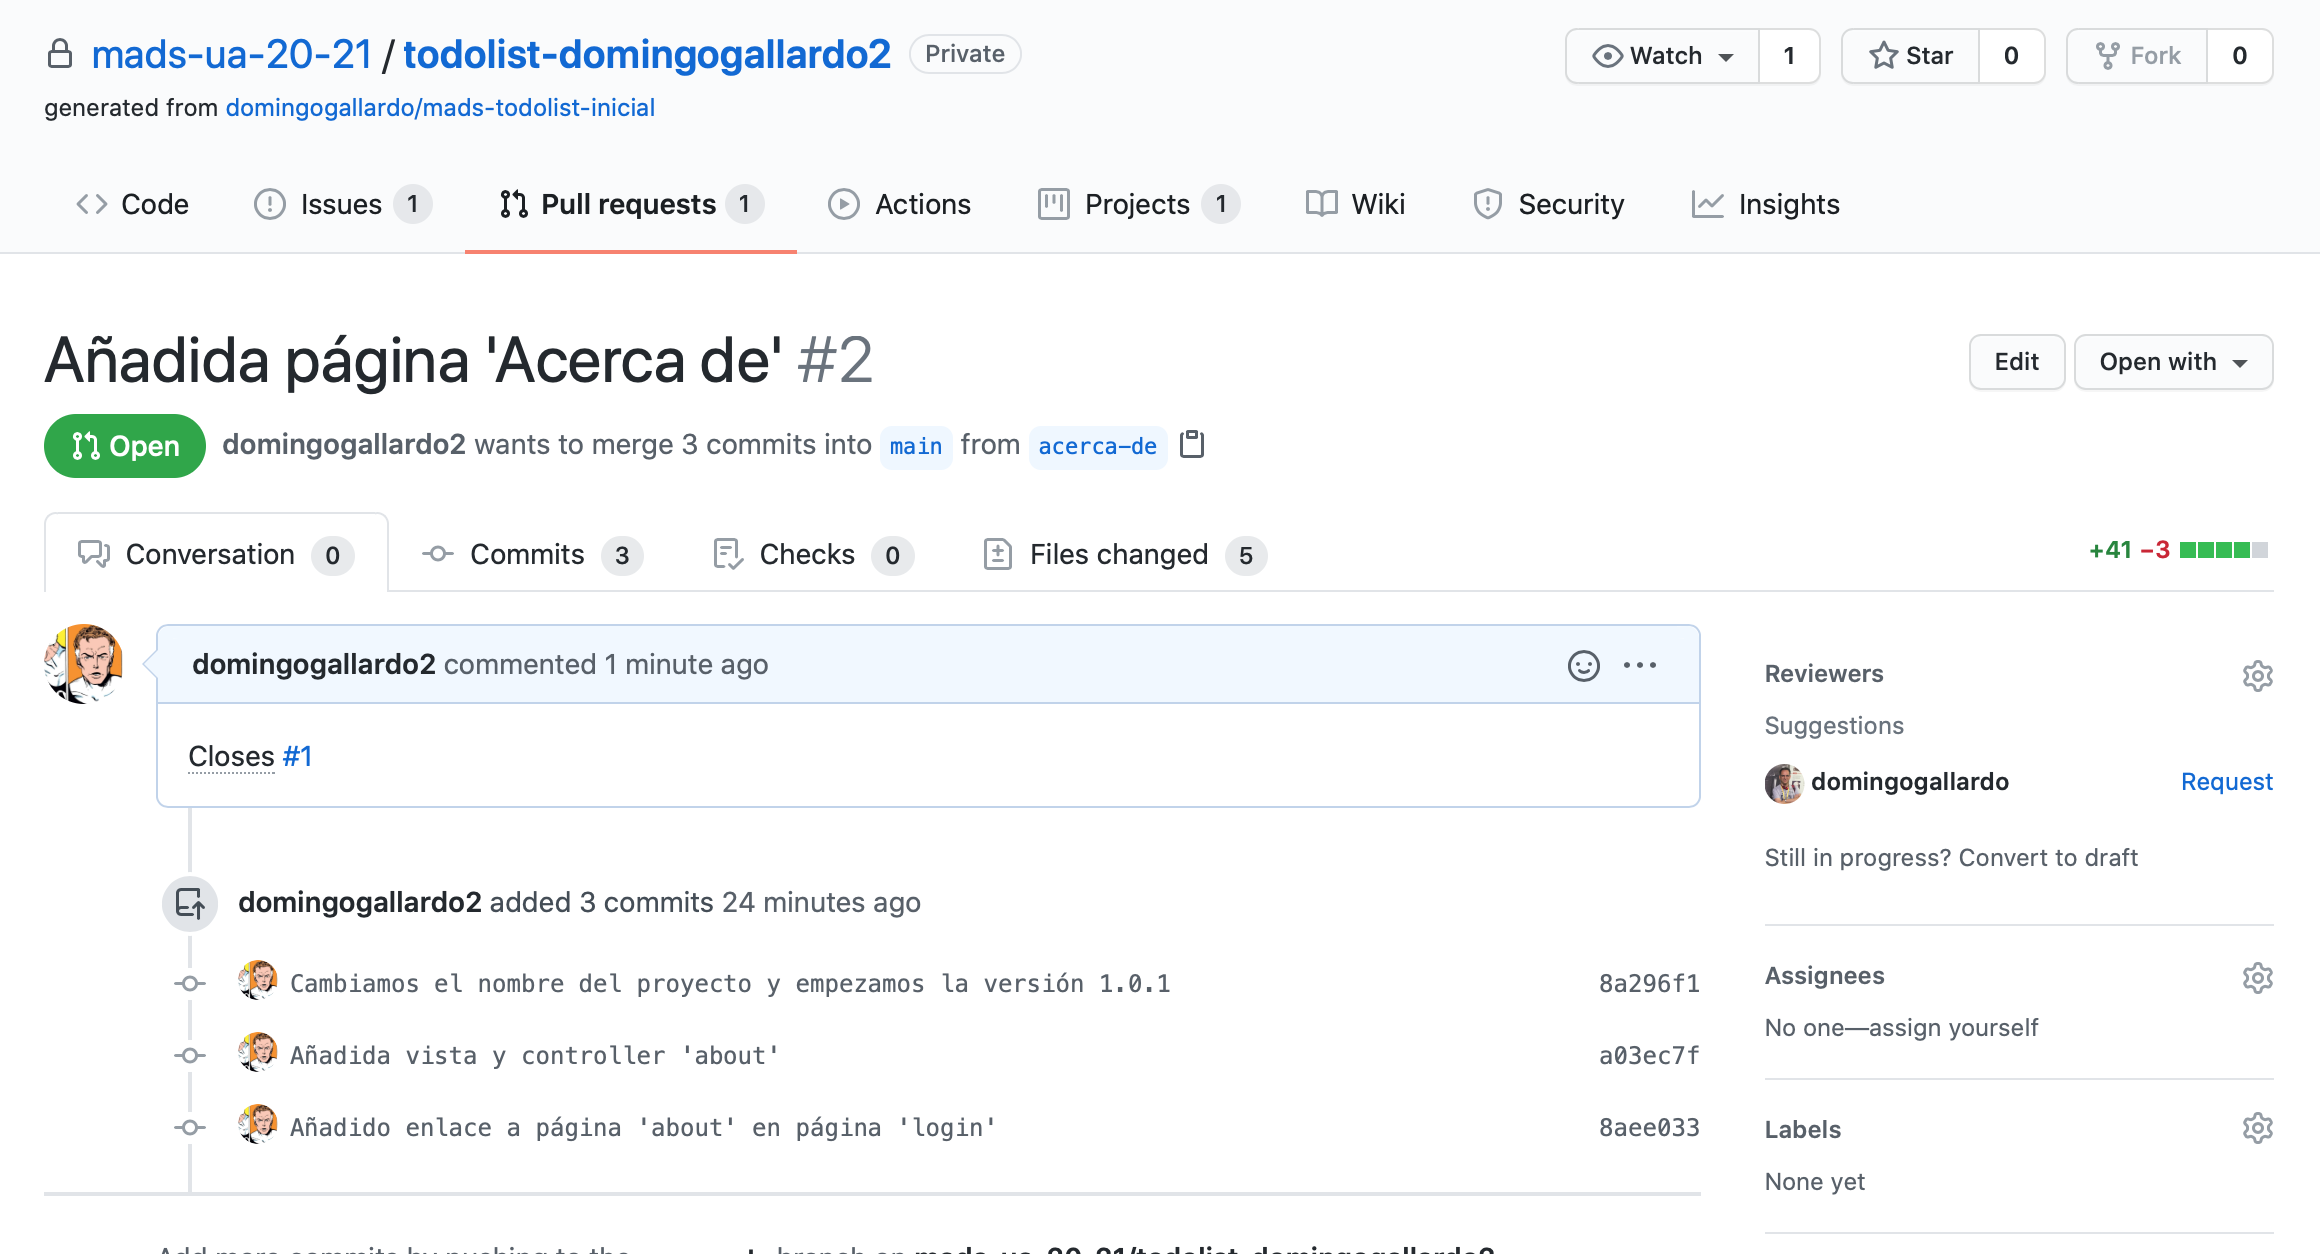Click the Edit title button
2320x1254 pixels.
click(2016, 362)
